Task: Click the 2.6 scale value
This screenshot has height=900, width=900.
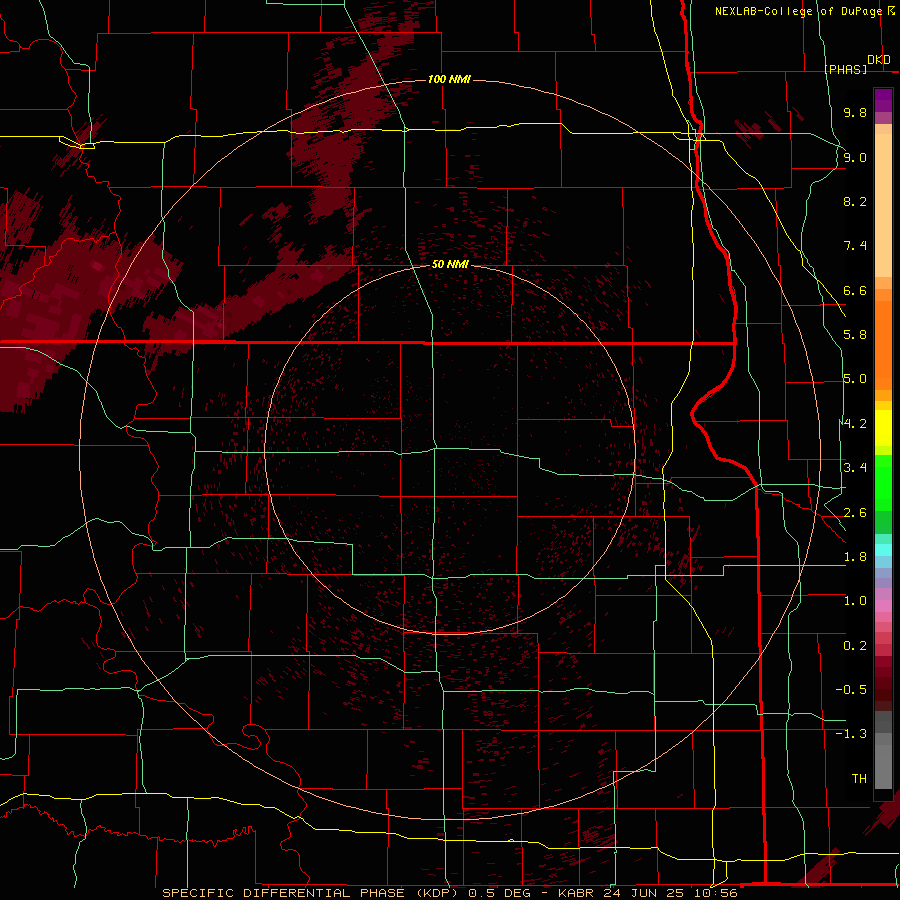Action: 855,513
